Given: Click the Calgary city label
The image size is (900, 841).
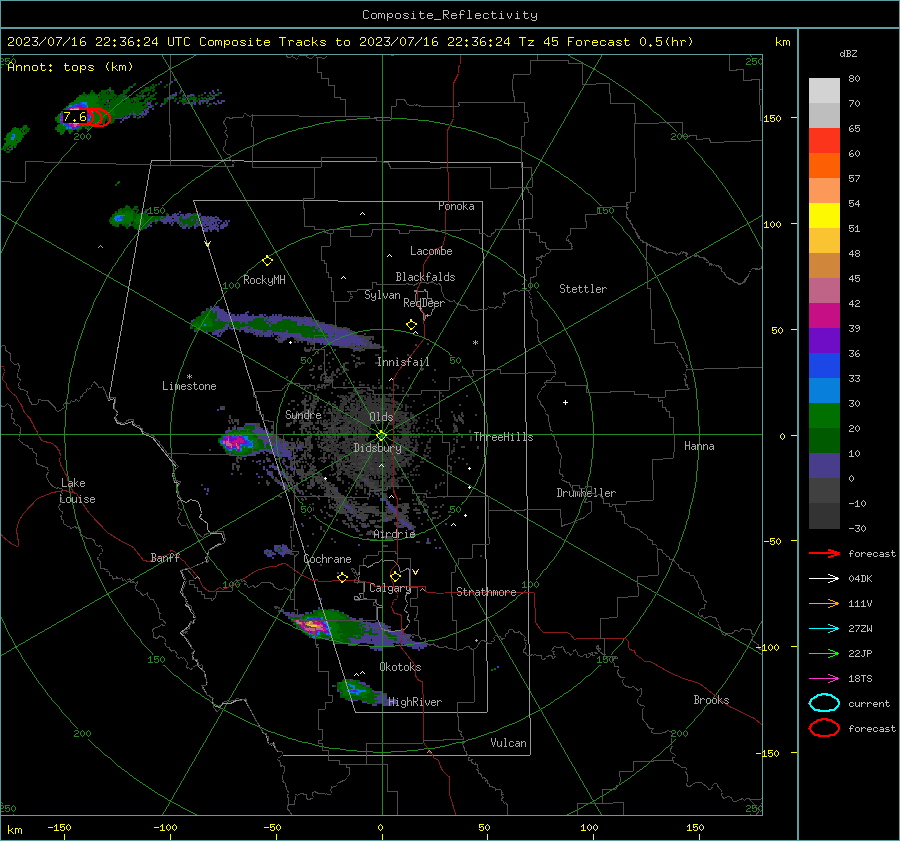Looking at the screenshot, I should tap(390, 588).
